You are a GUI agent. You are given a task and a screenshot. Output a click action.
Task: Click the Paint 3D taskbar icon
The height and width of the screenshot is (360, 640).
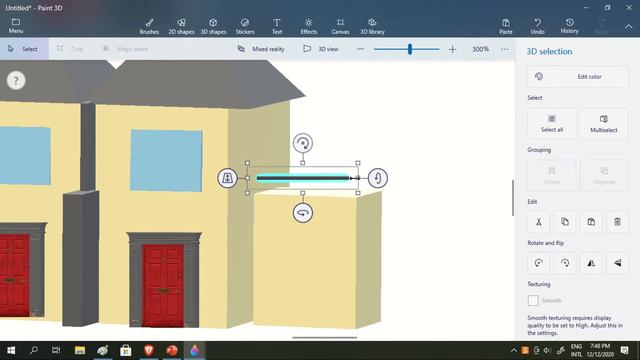195,350
